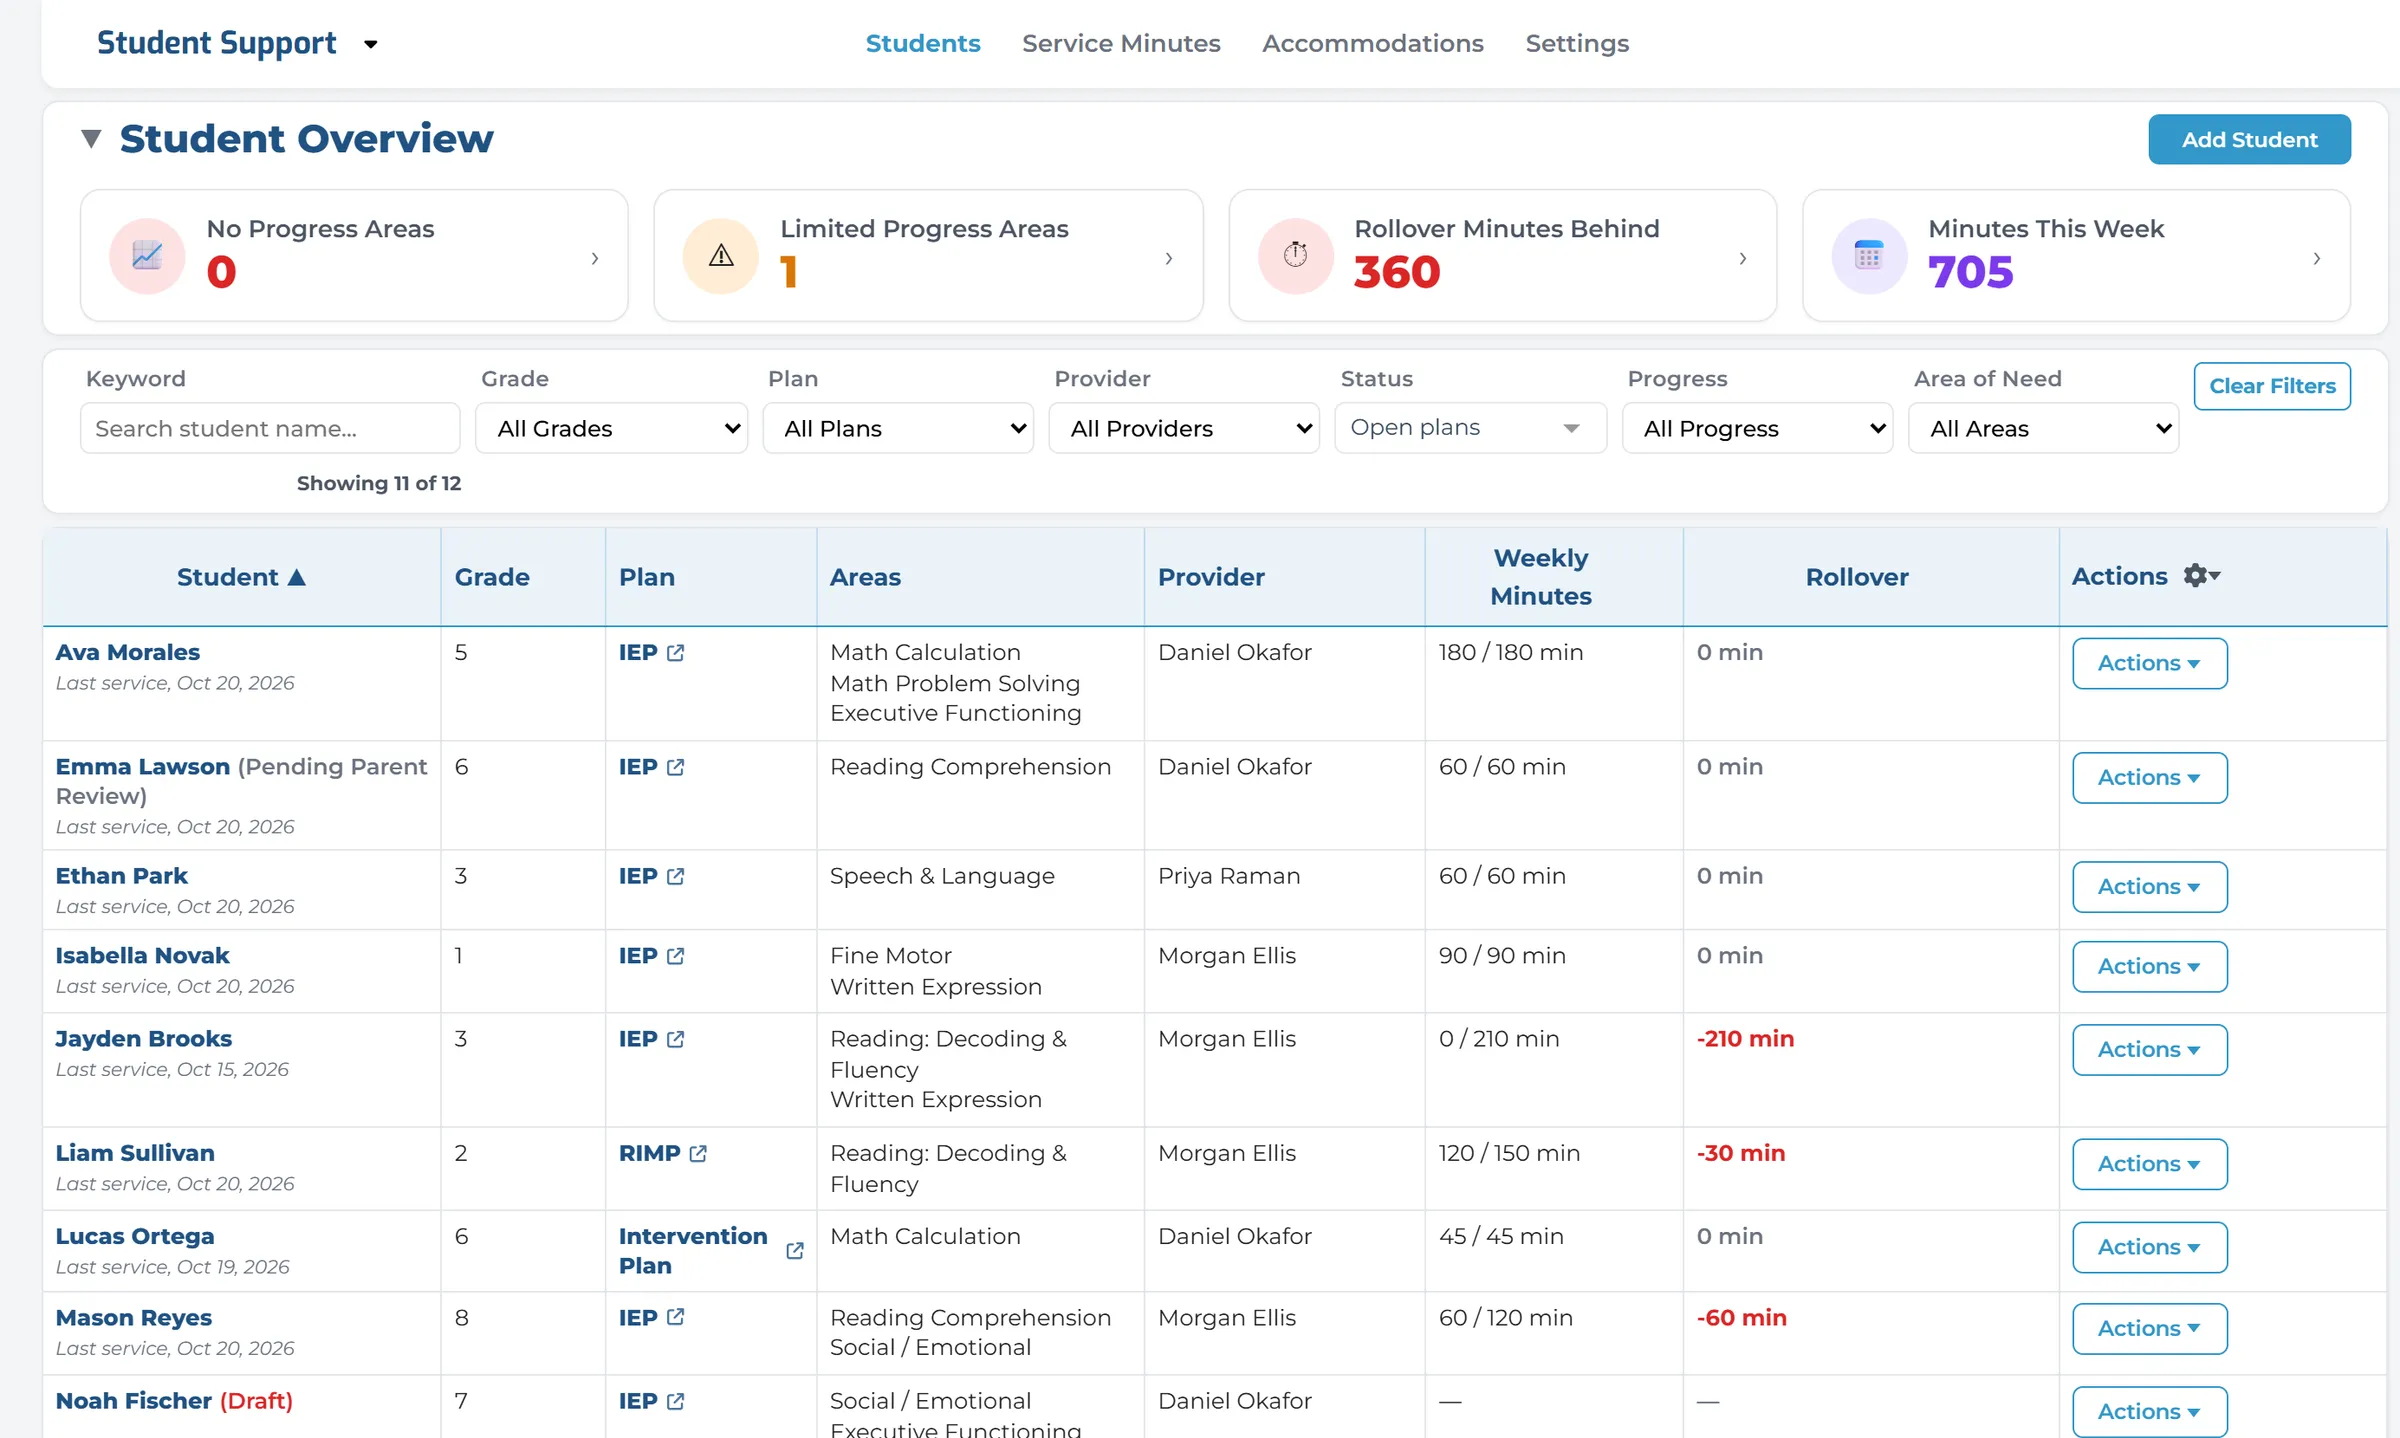Open Lucas Ortega student name link

click(135, 1236)
